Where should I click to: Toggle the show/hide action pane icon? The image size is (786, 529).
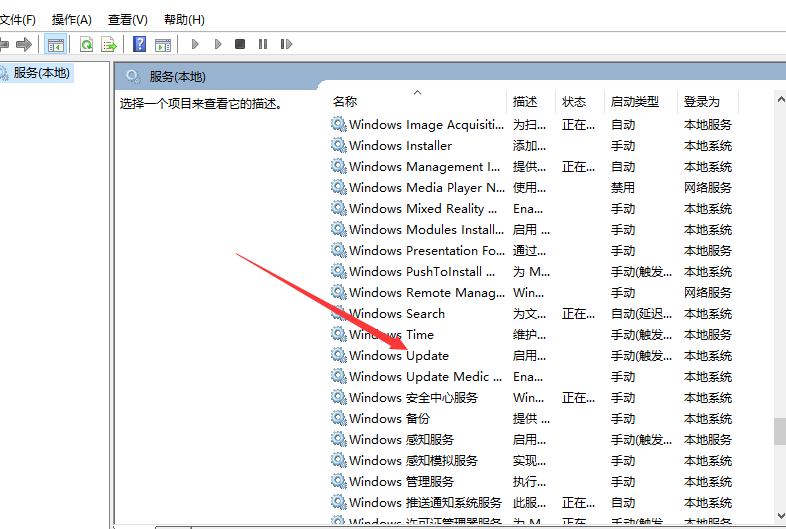(163, 45)
